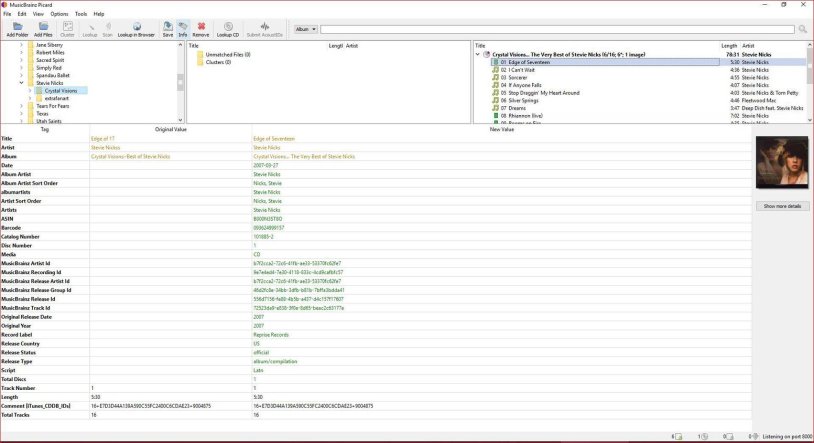Click the album cover art thumbnail
The image size is (814, 443).
coord(781,164)
